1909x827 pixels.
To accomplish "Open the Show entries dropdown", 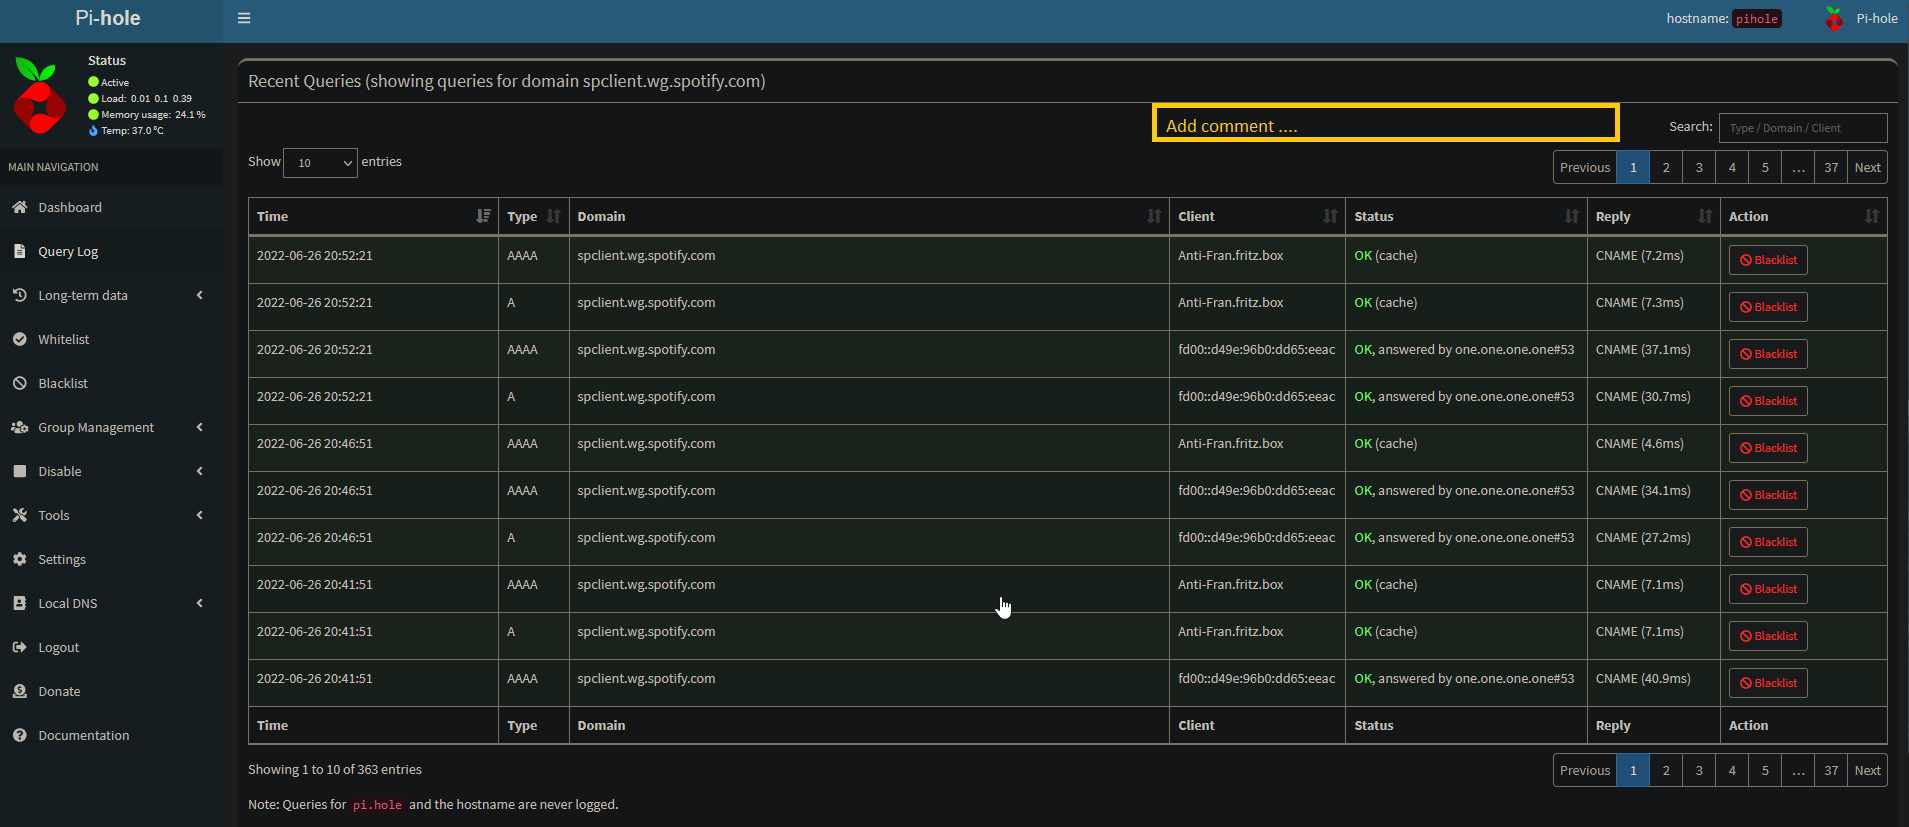I will click(x=320, y=162).
